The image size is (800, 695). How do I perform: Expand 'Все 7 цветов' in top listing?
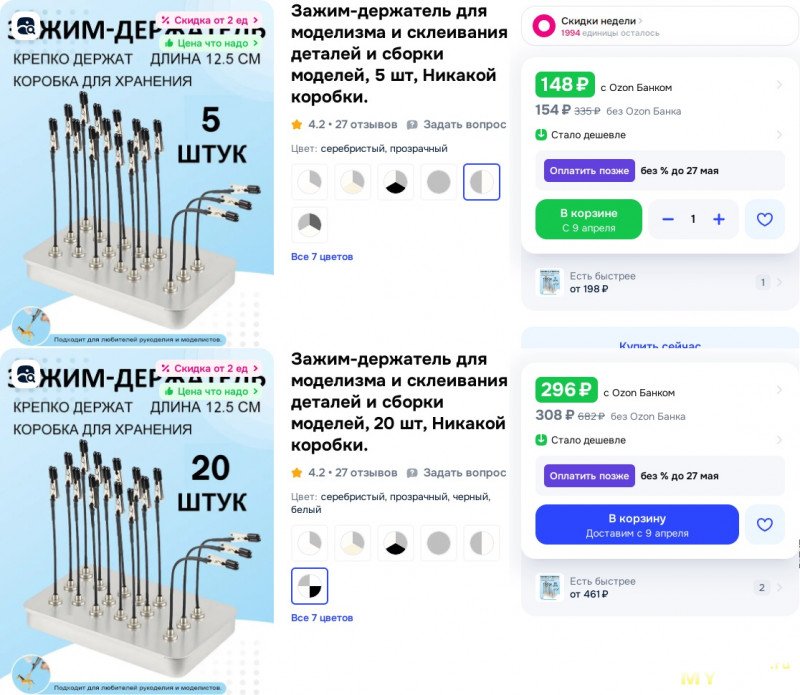(x=322, y=257)
